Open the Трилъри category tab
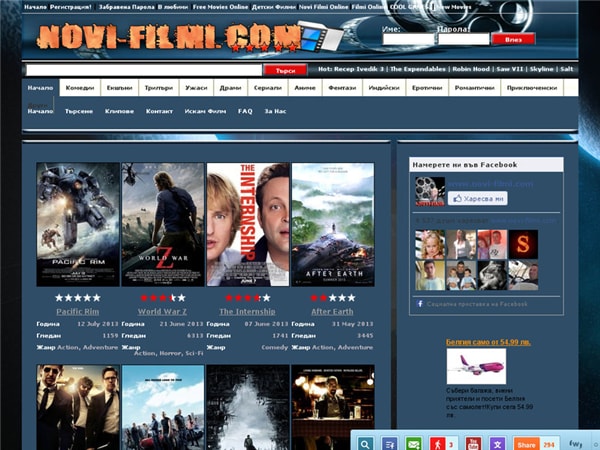The image size is (600, 450). (159, 88)
